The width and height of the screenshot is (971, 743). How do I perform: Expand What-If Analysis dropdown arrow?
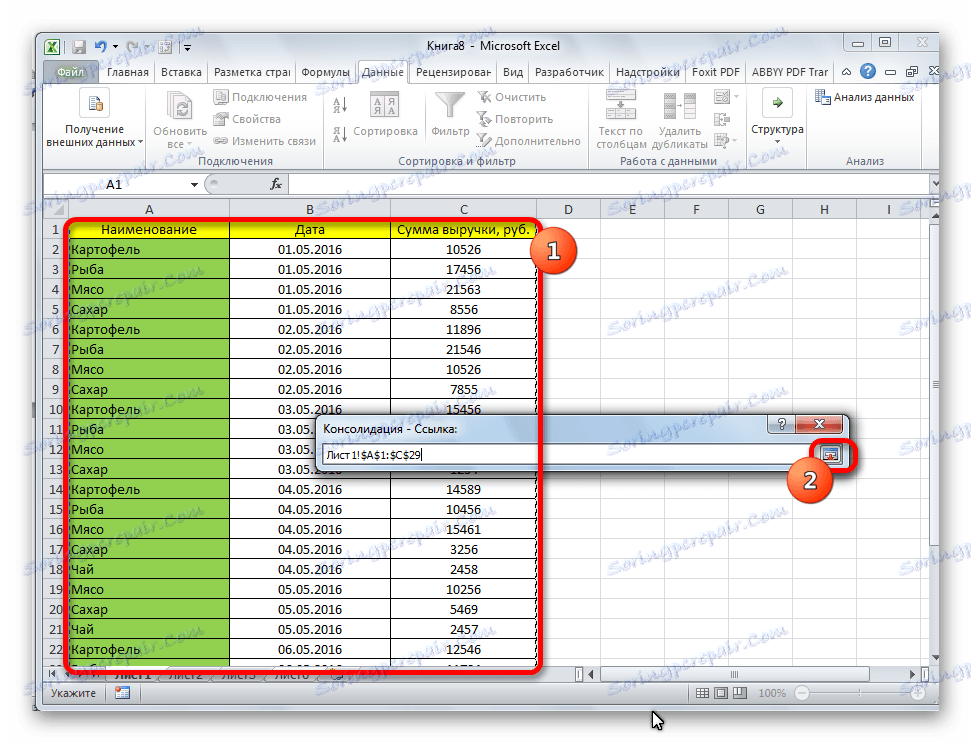(734, 141)
